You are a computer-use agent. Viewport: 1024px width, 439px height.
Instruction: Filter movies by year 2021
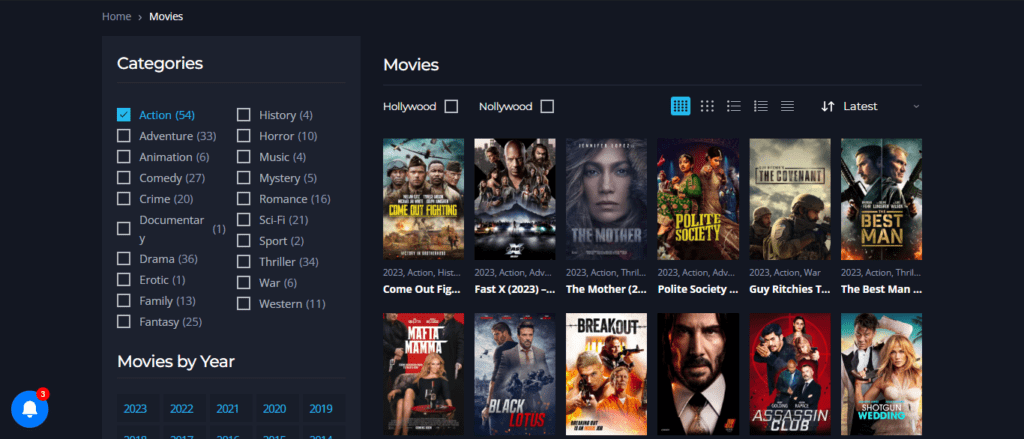click(228, 409)
